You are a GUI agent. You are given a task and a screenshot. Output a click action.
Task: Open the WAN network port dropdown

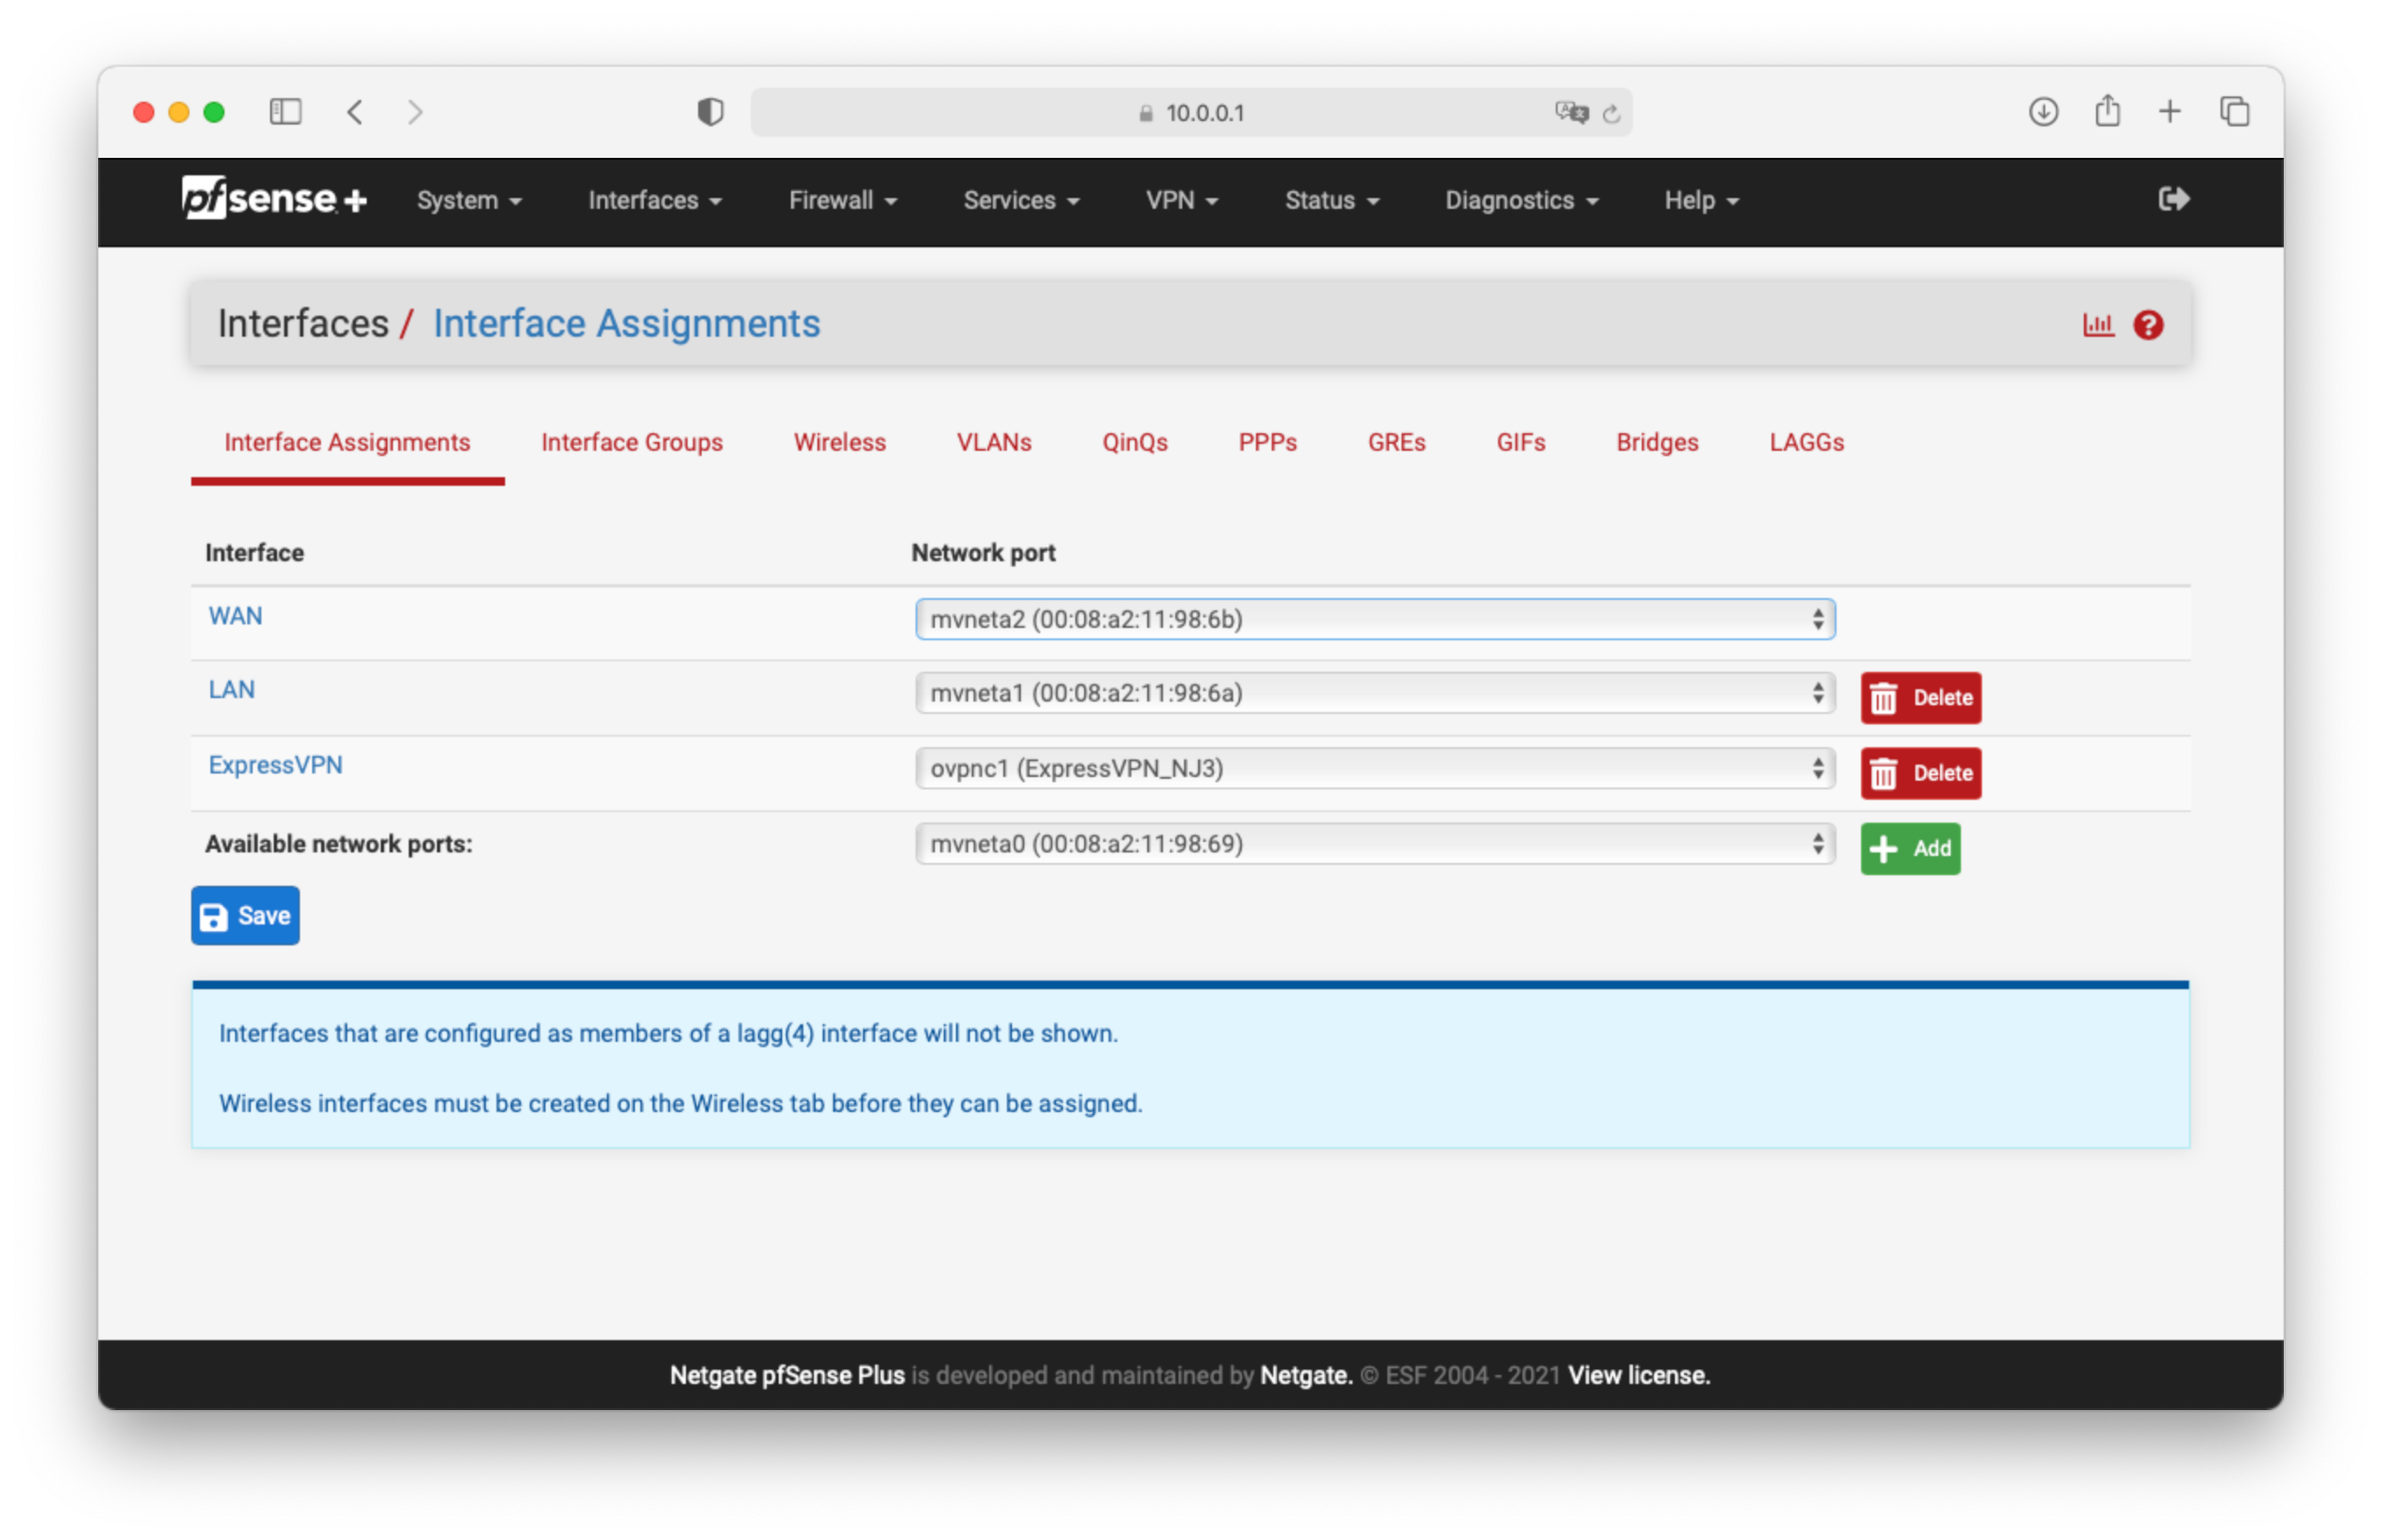1374,619
